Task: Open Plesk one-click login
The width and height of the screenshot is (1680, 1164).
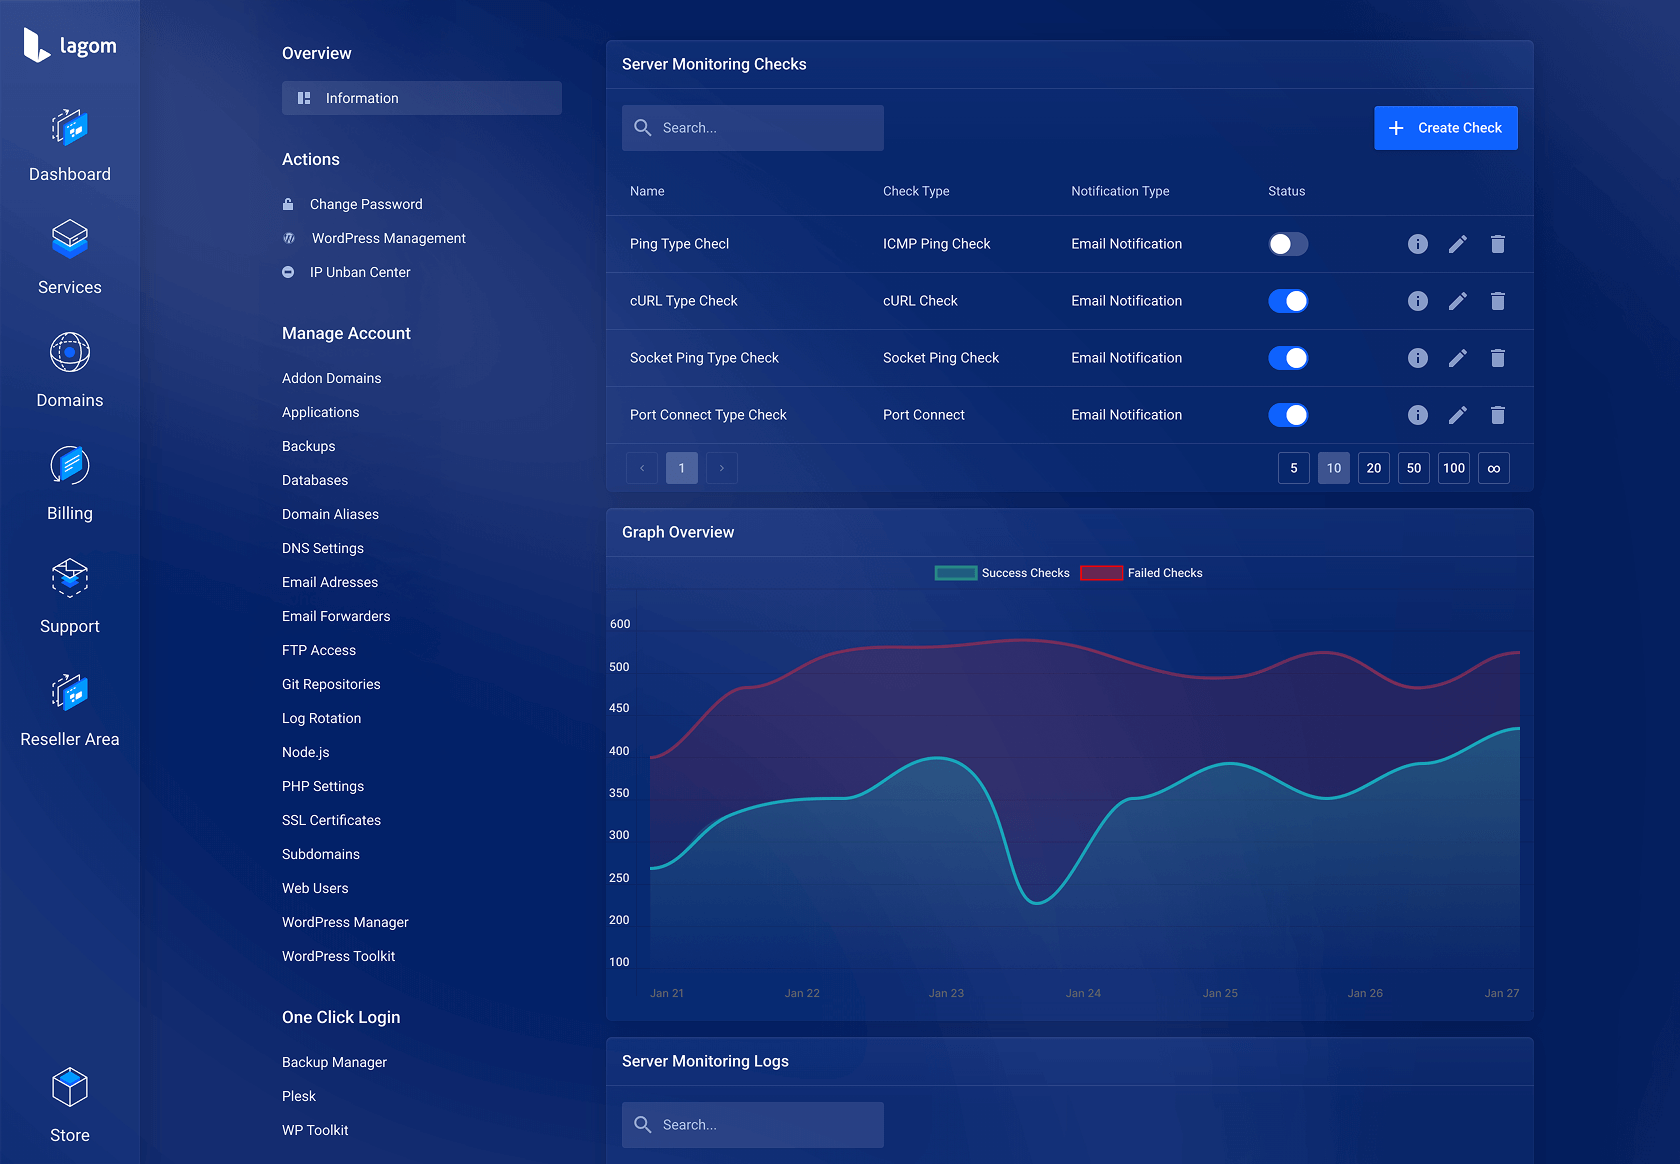Action: [x=299, y=1096]
